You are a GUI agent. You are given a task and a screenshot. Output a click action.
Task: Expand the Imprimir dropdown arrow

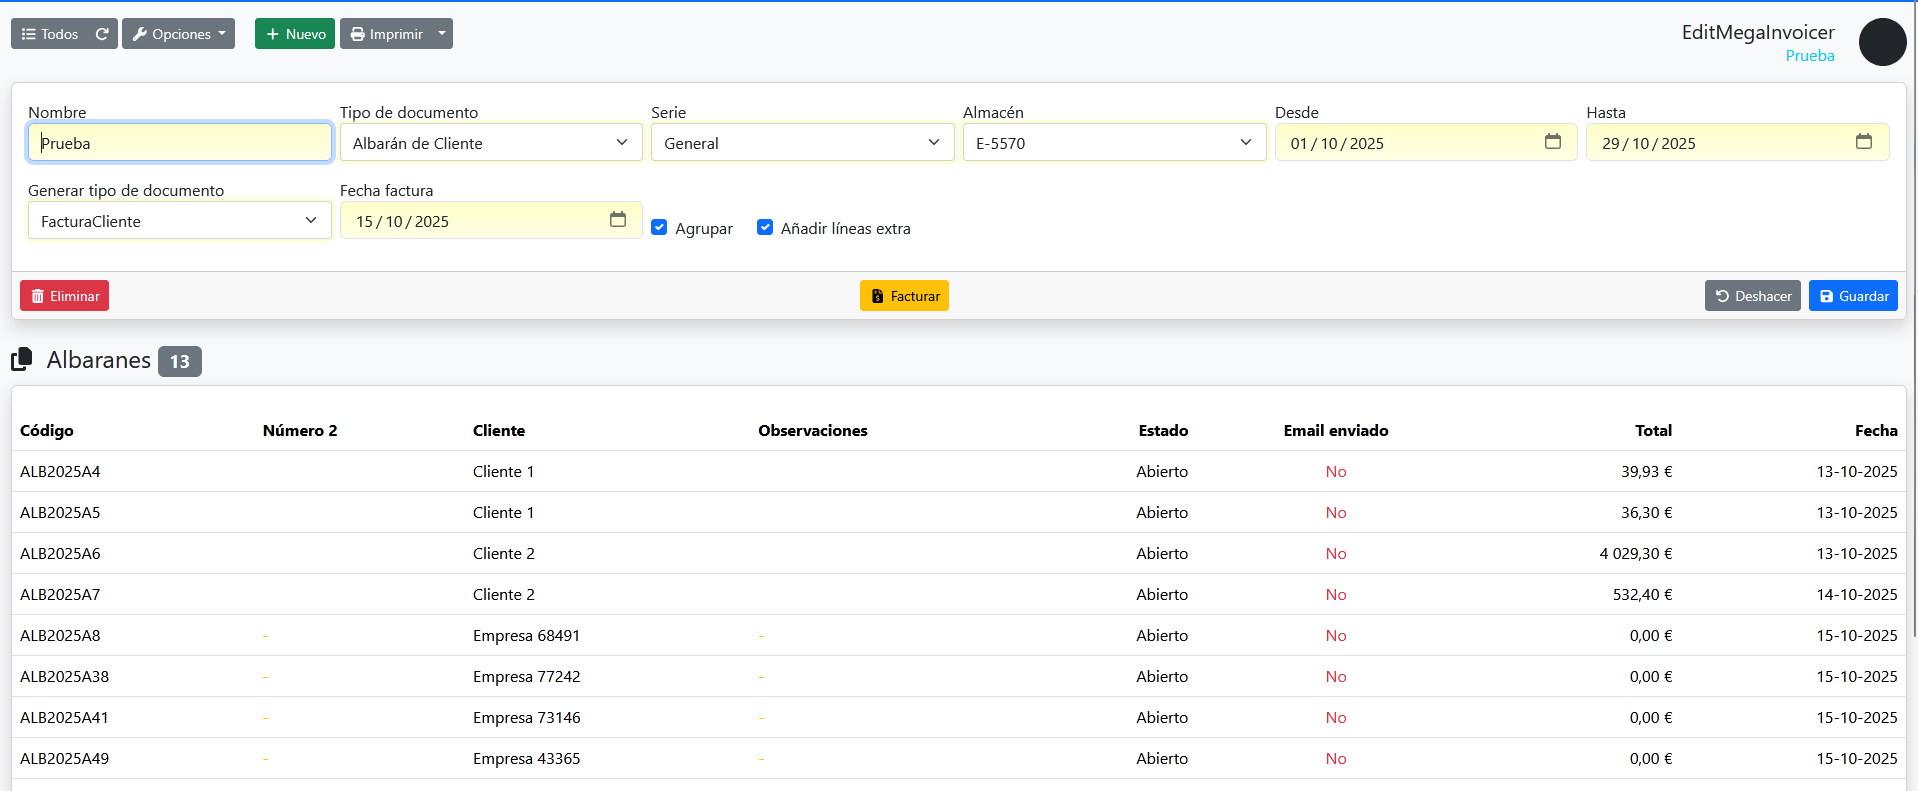(x=442, y=34)
